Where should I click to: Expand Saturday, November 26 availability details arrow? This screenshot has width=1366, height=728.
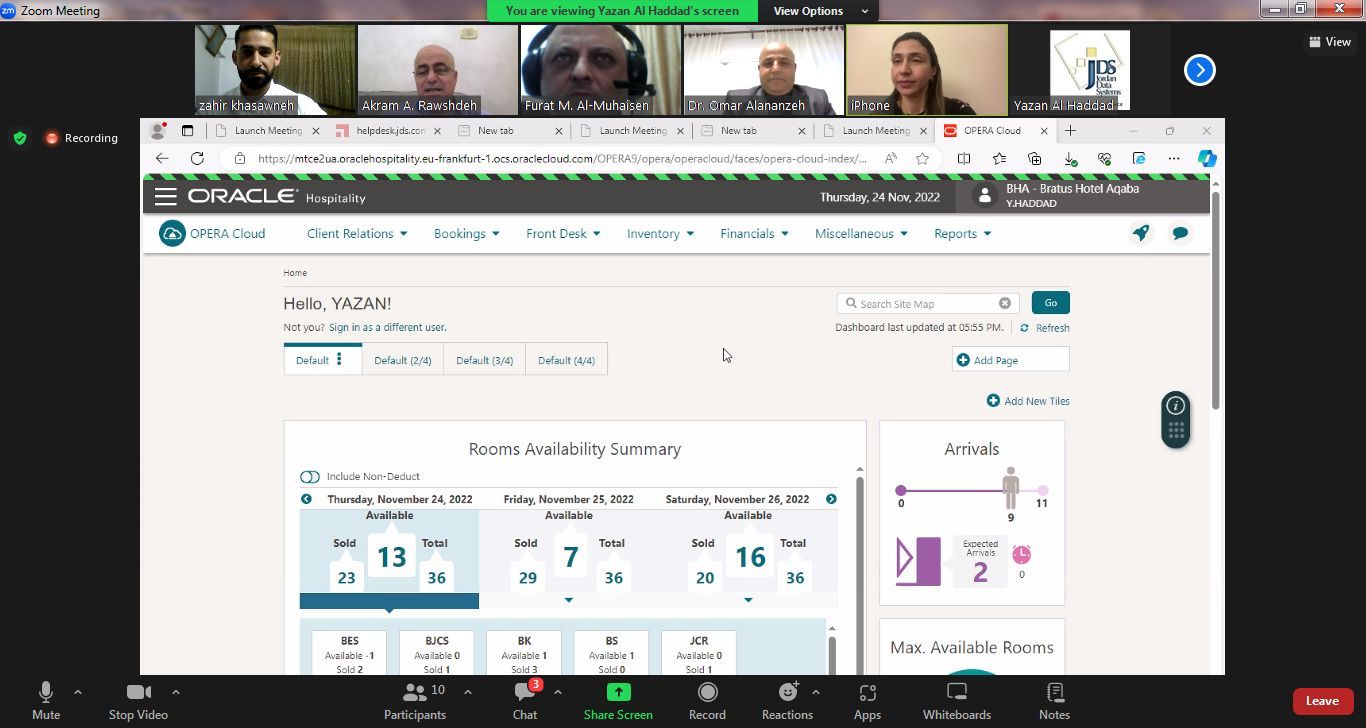[748, 600]
